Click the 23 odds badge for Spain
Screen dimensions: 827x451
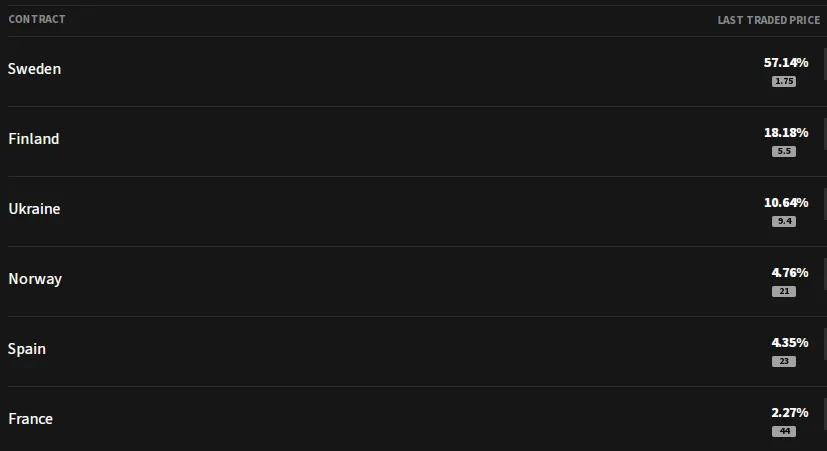pos(784,361)
